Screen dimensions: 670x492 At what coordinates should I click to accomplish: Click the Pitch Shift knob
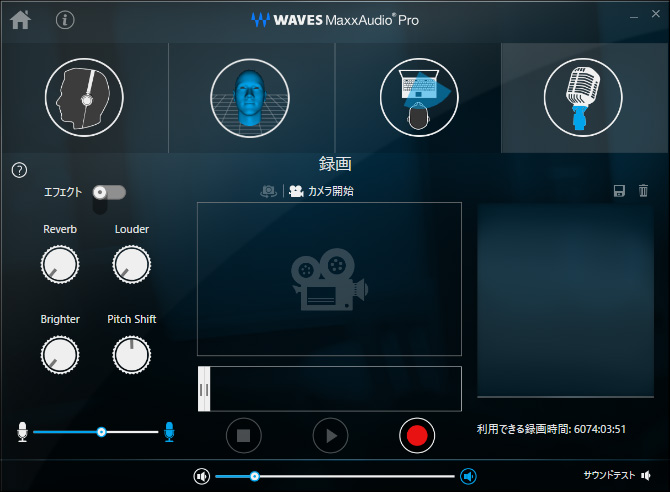[x=132, y=354]
